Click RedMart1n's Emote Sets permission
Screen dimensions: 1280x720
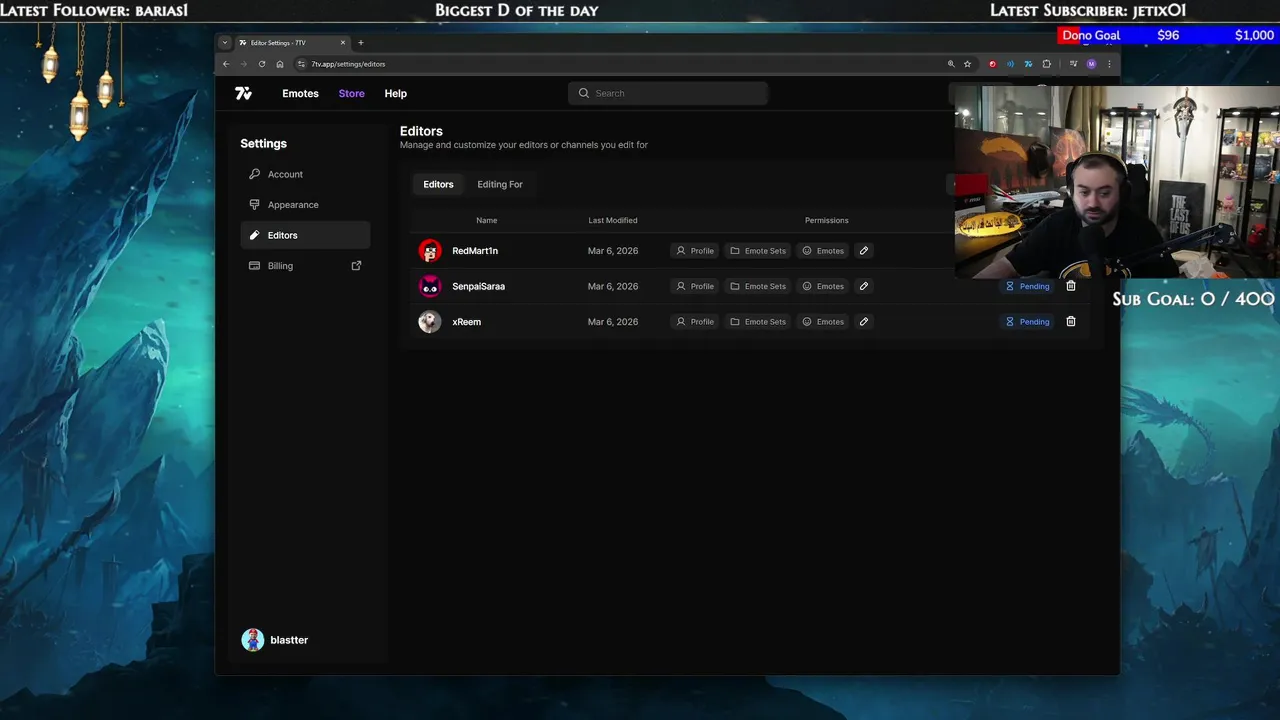click(x=758, y=251)
